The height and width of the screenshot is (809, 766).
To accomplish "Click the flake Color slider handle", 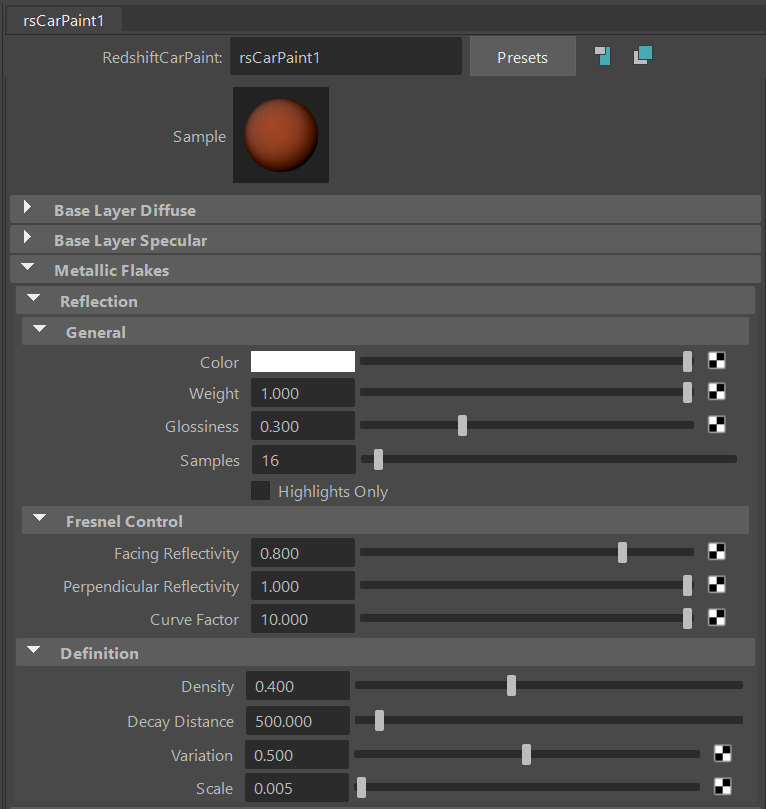I will pos(687,362).
